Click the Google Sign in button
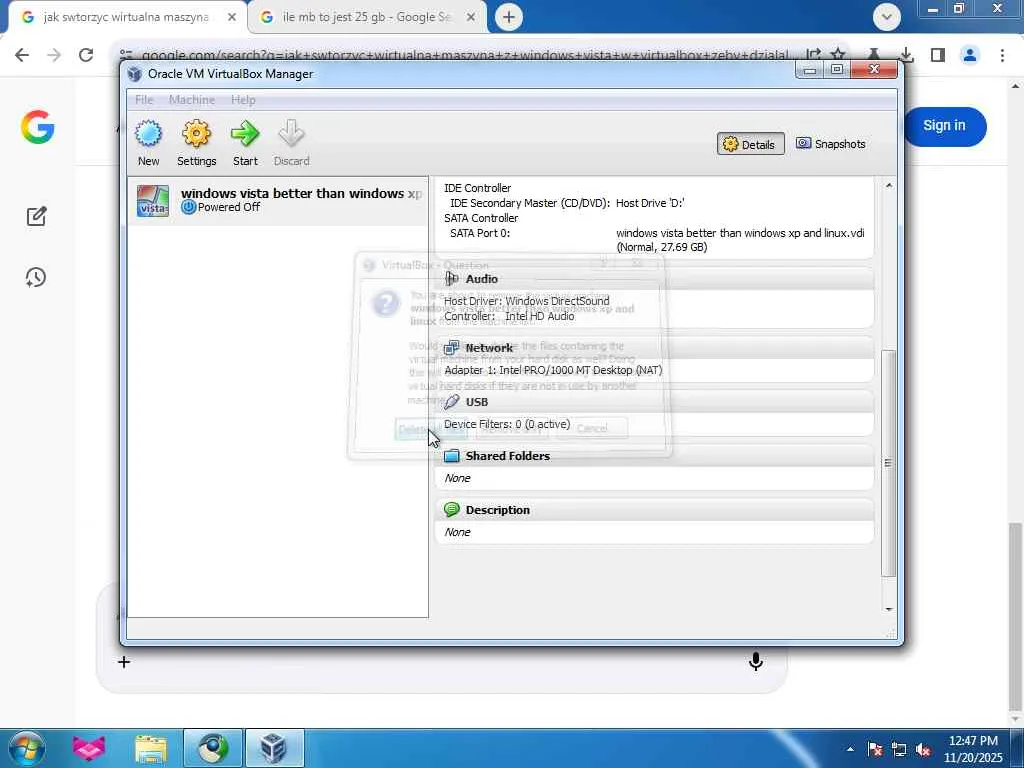This screenshot has height=768, width=1024. 944,126
